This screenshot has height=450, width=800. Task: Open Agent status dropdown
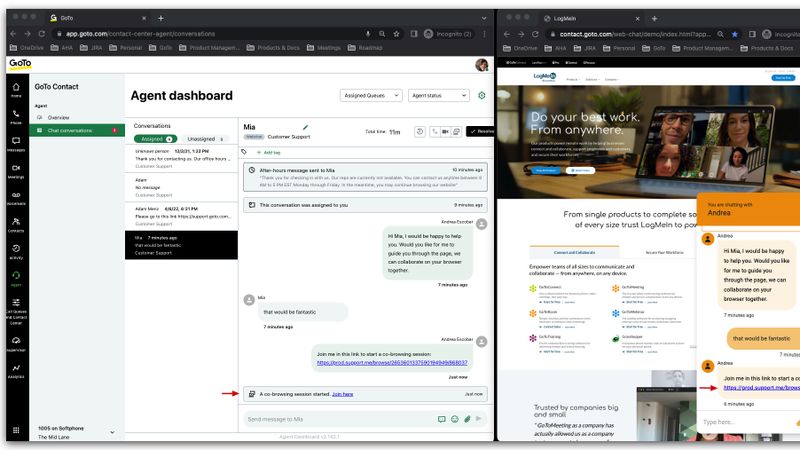click(x=439, y=95)
